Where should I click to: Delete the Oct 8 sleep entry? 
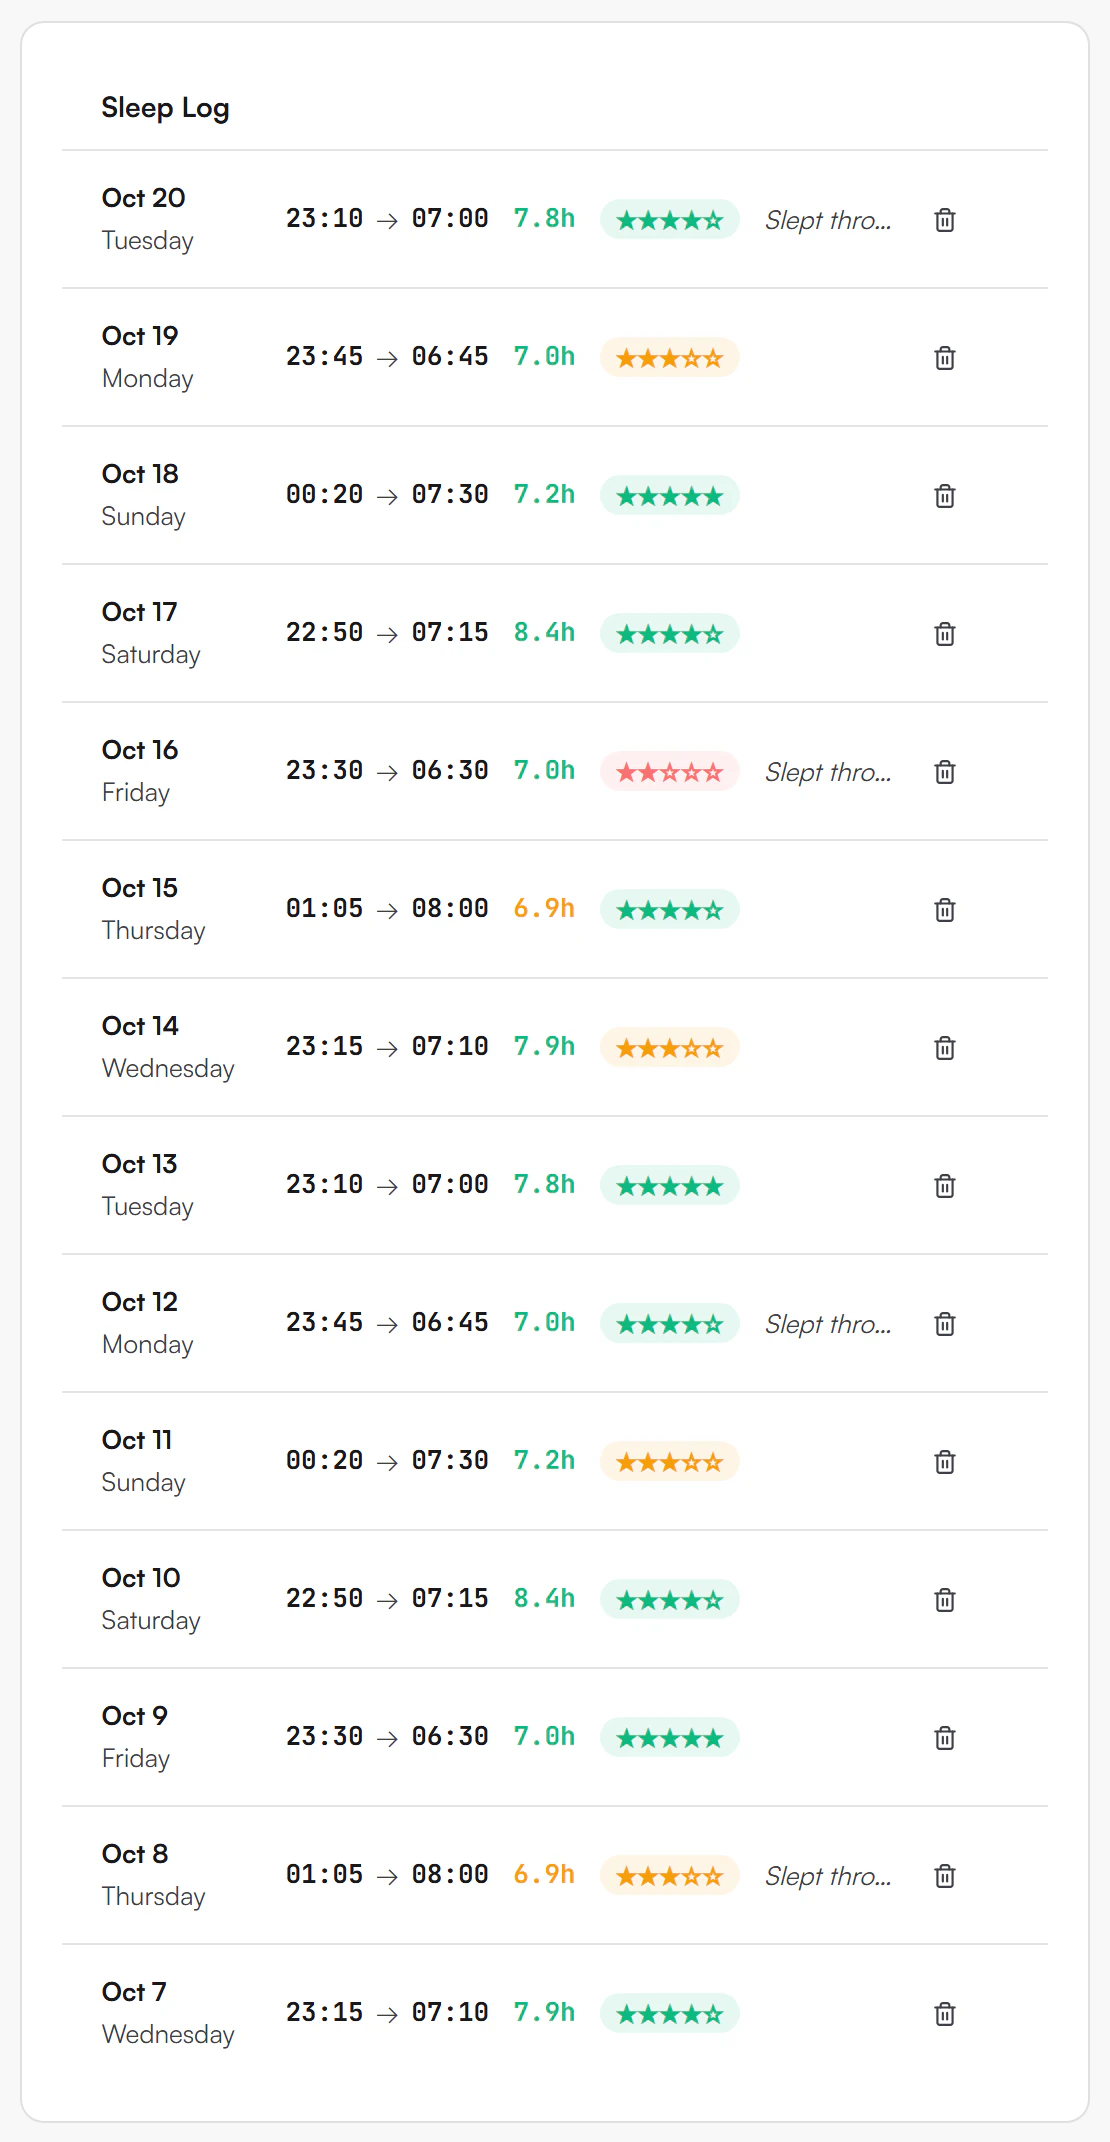pos(945,1876)
